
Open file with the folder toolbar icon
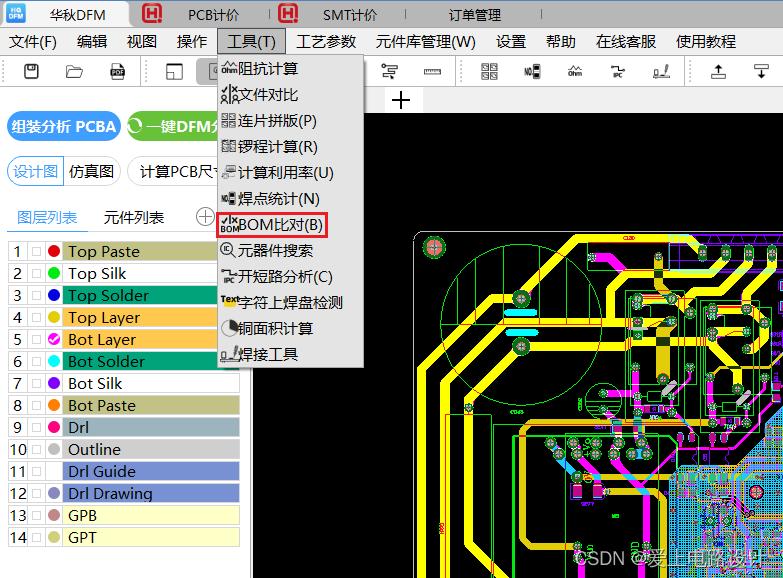(x=74, y=71)
